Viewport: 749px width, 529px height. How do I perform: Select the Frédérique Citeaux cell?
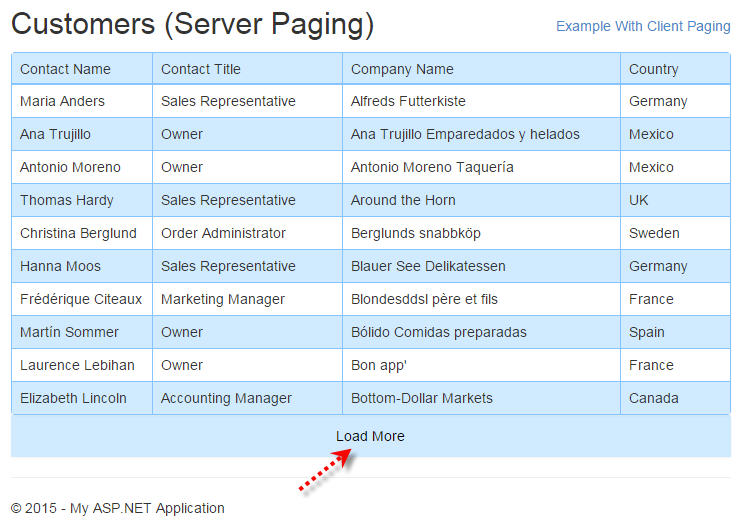[x=82, y=299]
